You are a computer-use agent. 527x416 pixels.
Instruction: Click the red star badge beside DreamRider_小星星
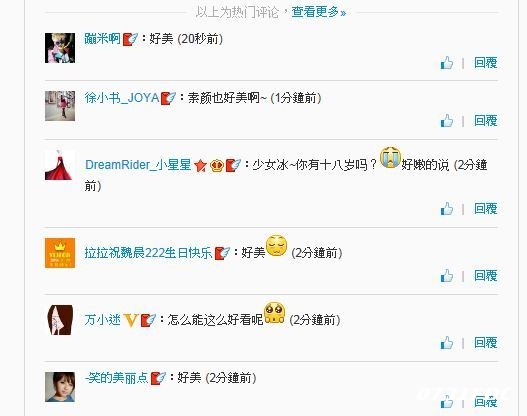point(200,165)
